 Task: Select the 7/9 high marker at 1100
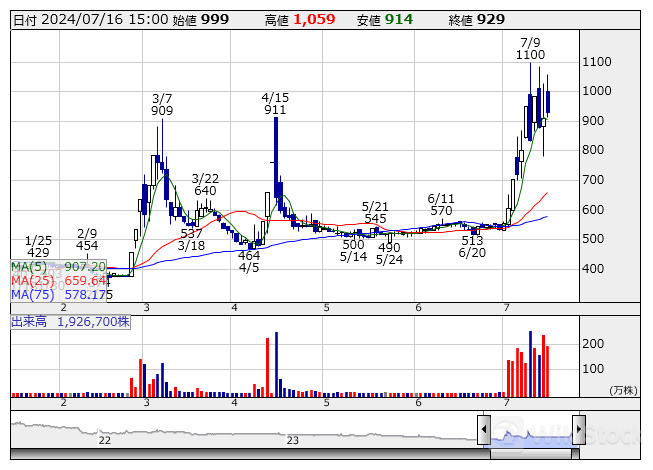click(531, 49)
